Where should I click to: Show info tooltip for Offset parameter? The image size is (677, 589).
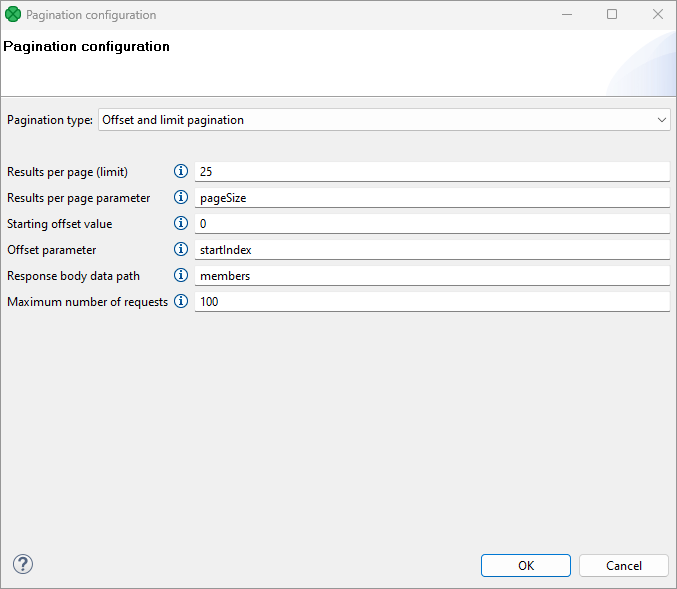[x=181, y=250]
